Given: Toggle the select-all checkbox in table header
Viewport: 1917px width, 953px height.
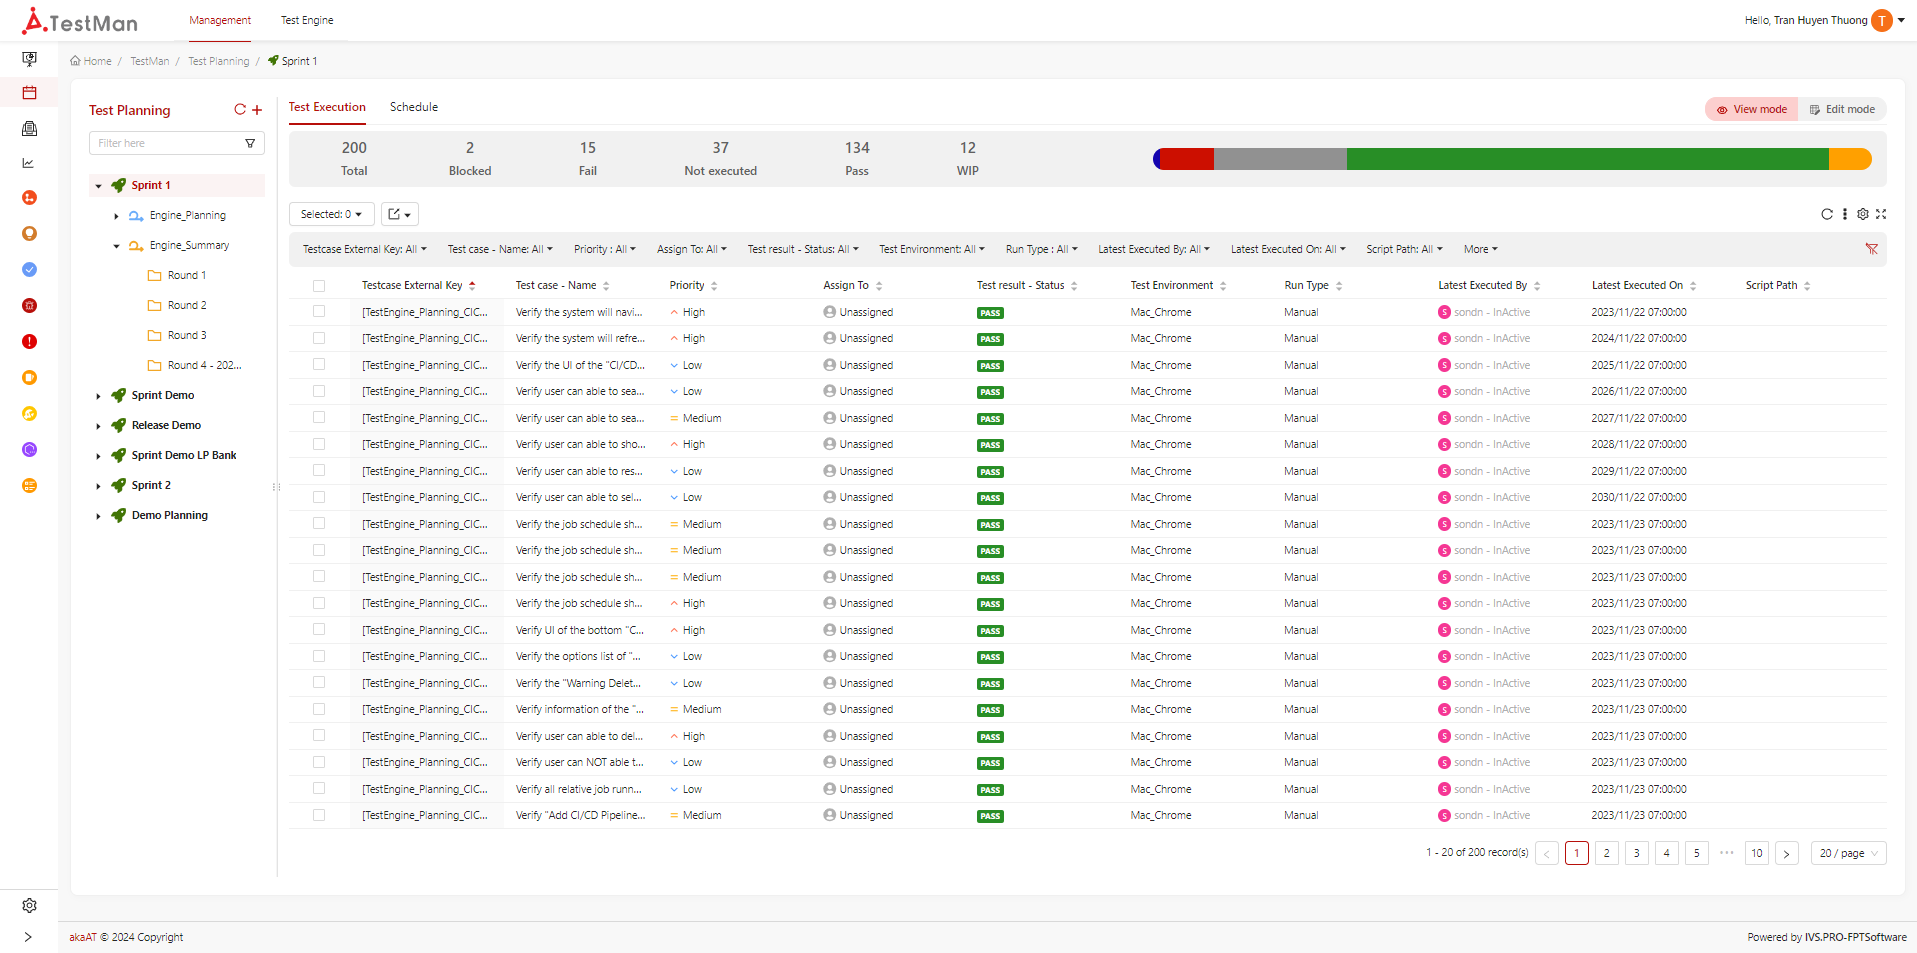Looking at the screenshot, I should click(319, 286).
